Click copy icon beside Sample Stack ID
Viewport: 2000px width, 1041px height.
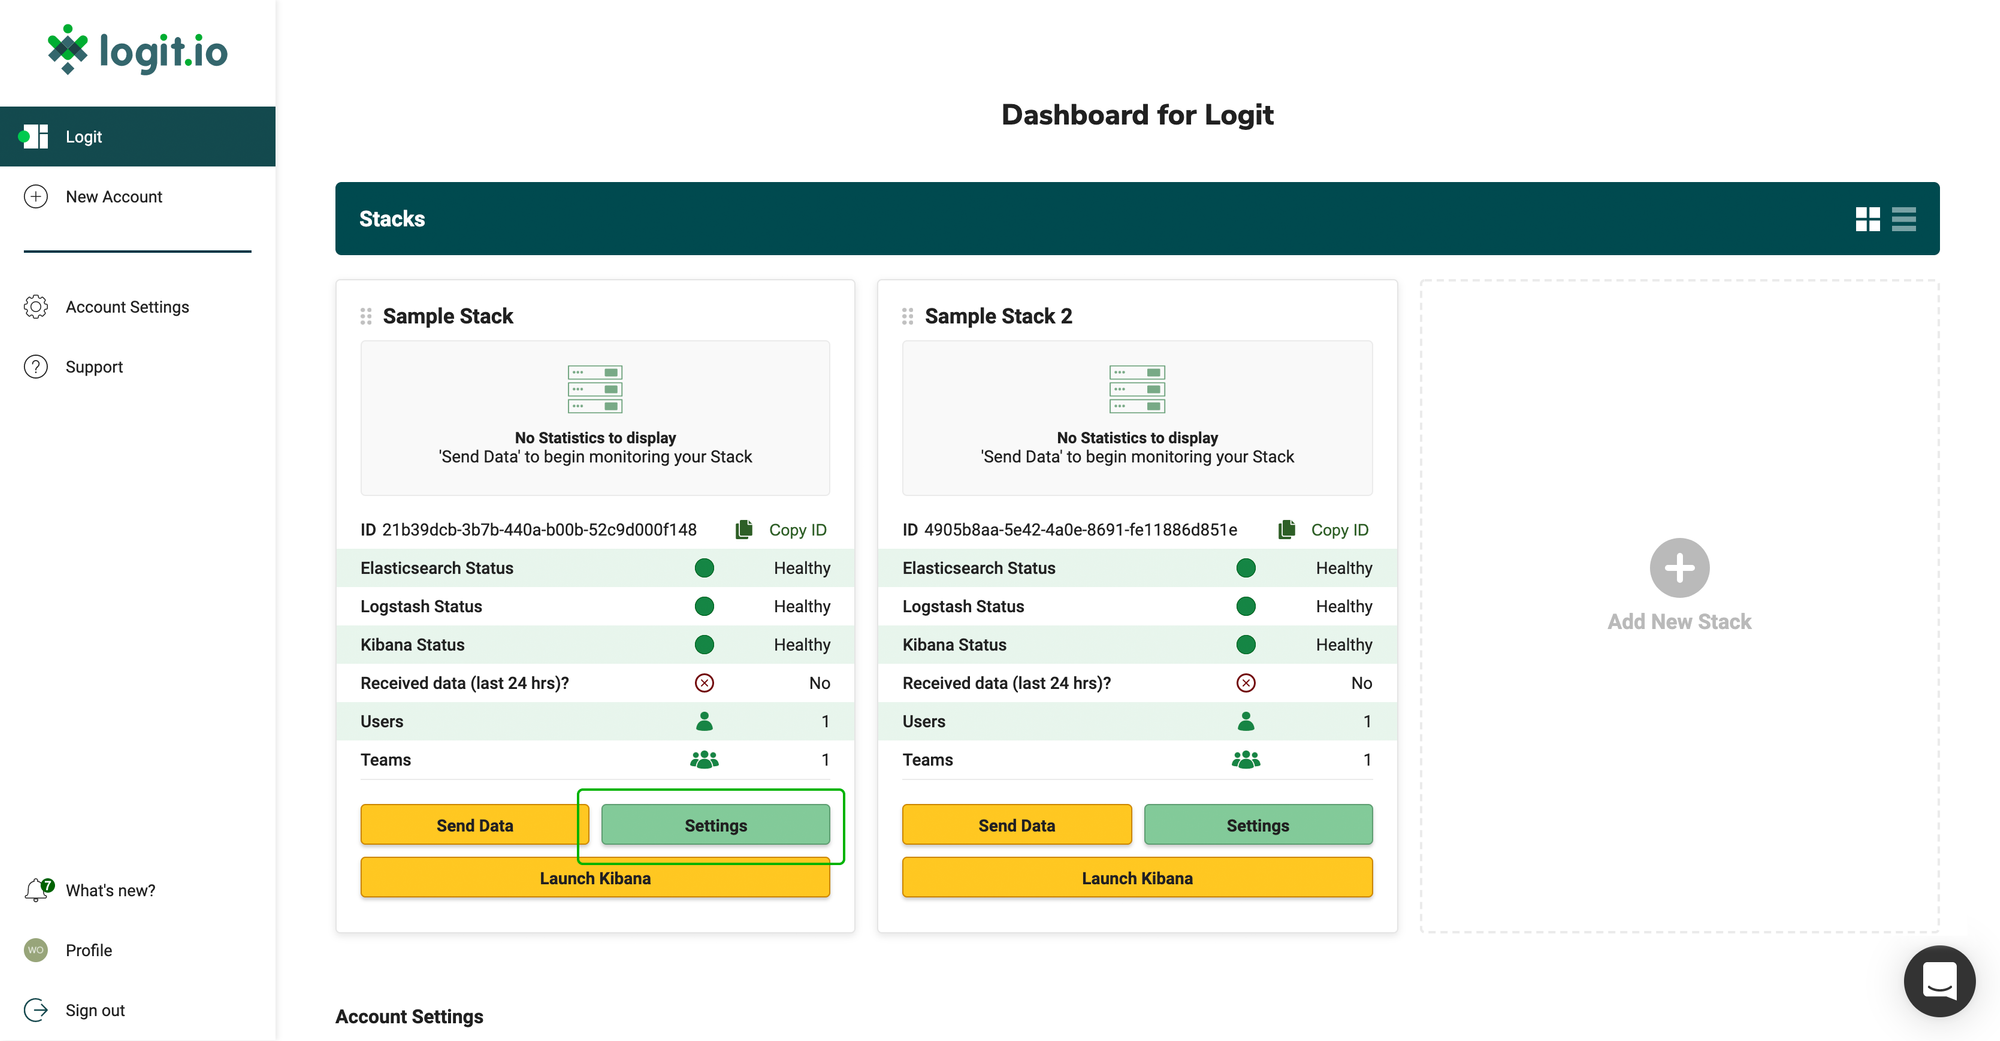[x=744, y=530]
